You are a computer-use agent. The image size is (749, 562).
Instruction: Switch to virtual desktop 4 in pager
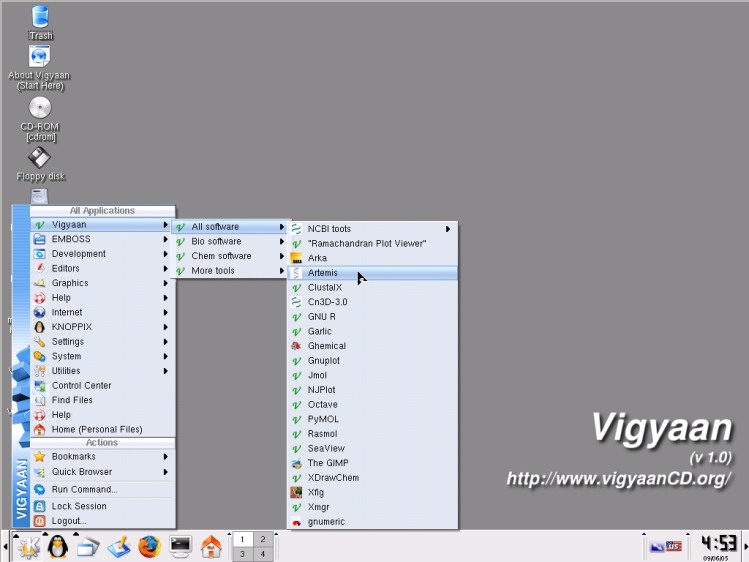click(263, 553)
